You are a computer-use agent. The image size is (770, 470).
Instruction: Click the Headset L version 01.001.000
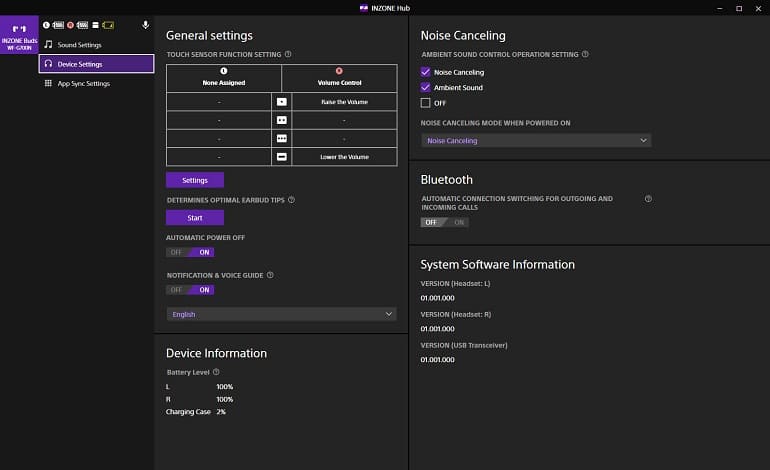(438, 298)
